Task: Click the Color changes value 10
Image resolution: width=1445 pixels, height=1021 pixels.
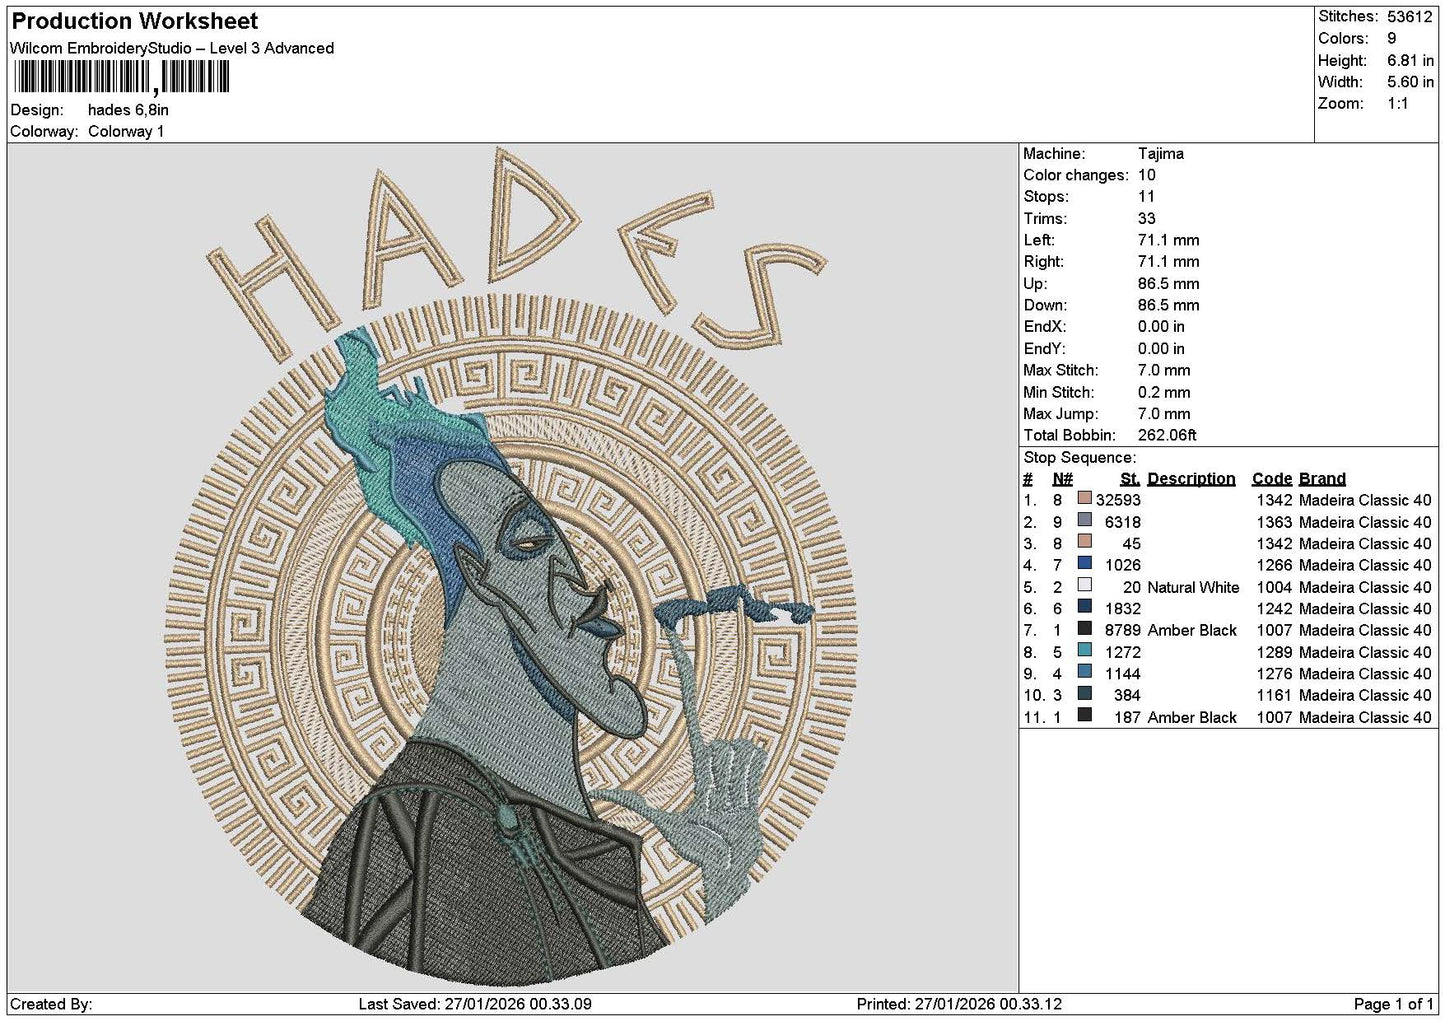Action: 1146,175
